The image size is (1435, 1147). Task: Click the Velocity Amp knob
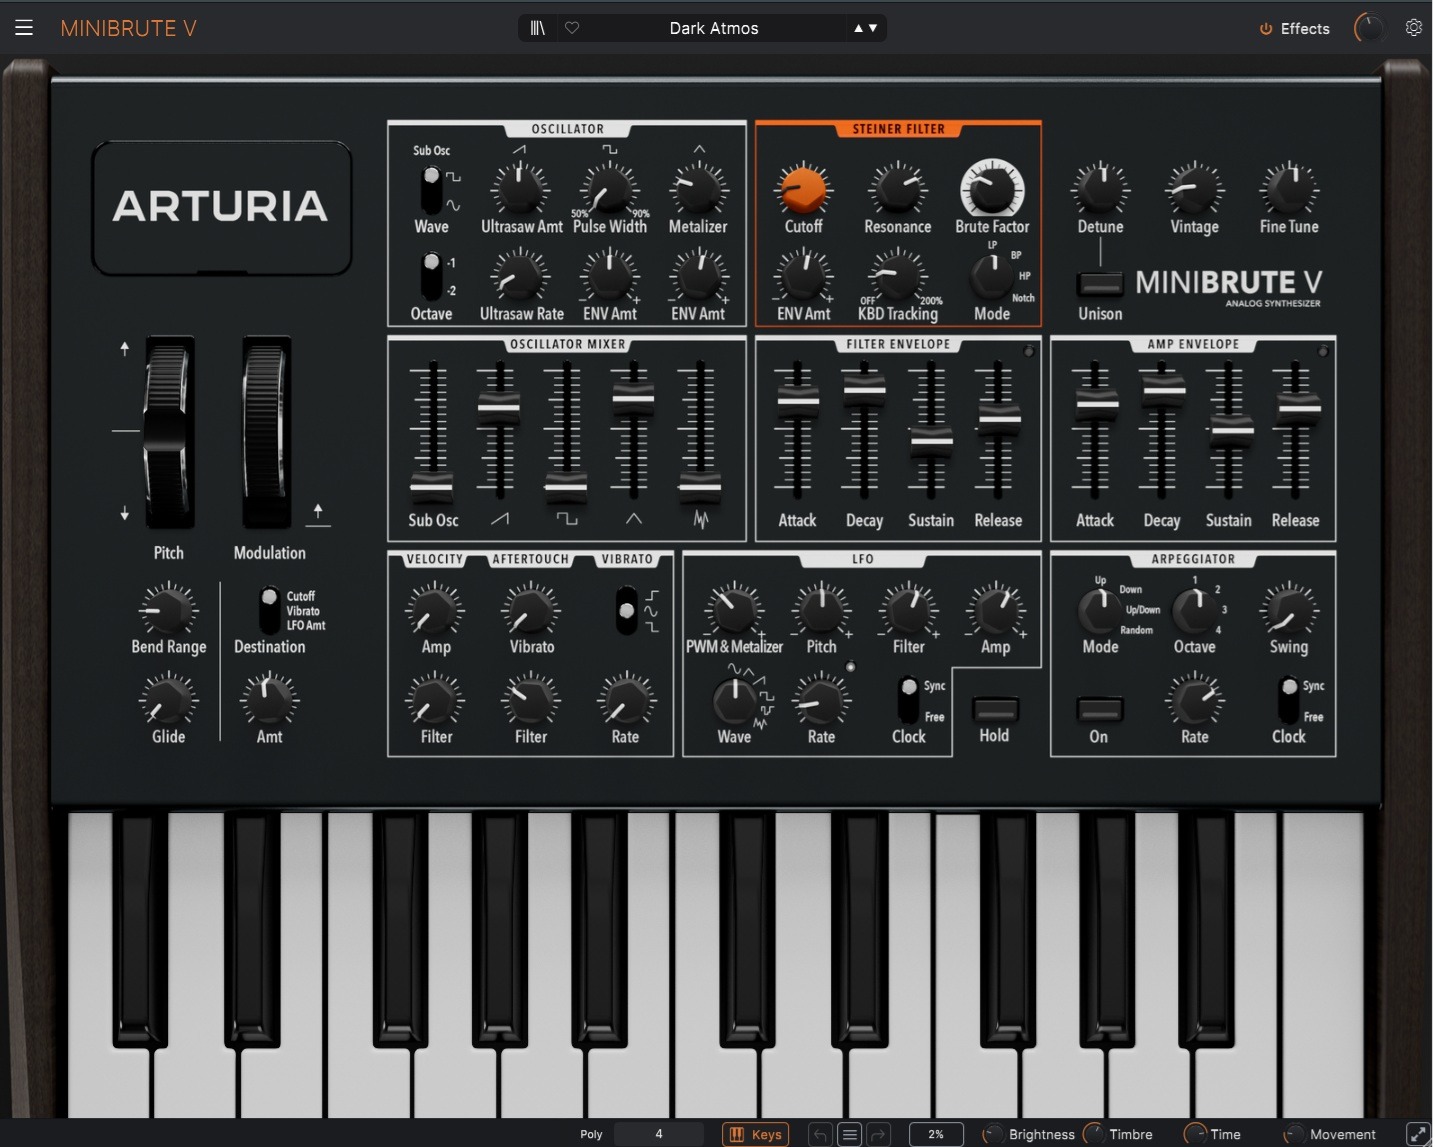435,609
